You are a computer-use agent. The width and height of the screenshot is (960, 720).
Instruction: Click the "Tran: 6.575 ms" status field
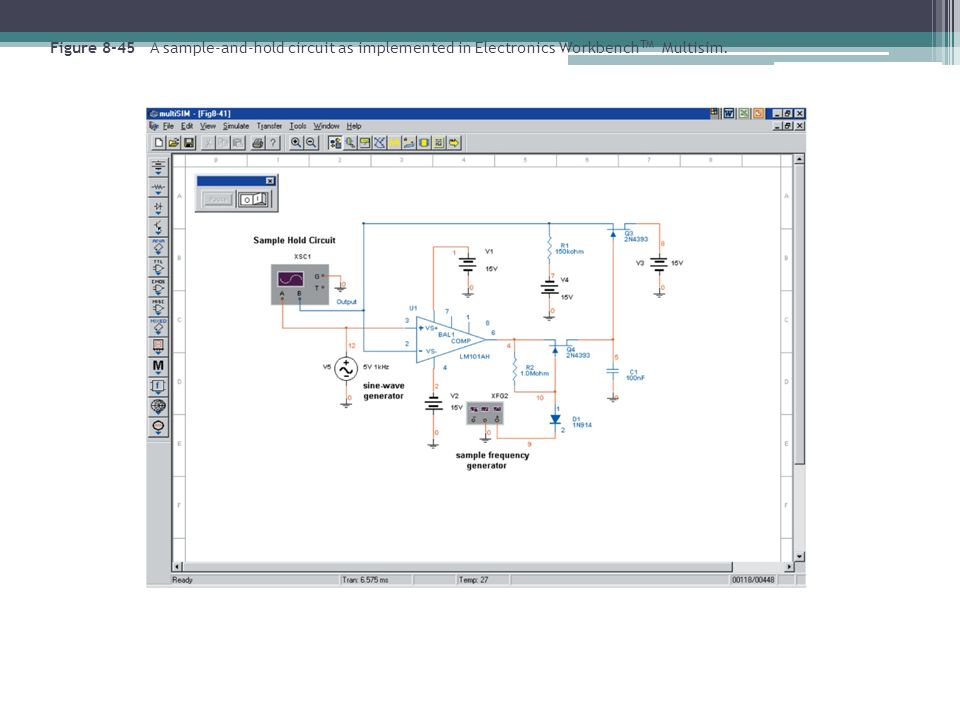(x=375, y=580)
